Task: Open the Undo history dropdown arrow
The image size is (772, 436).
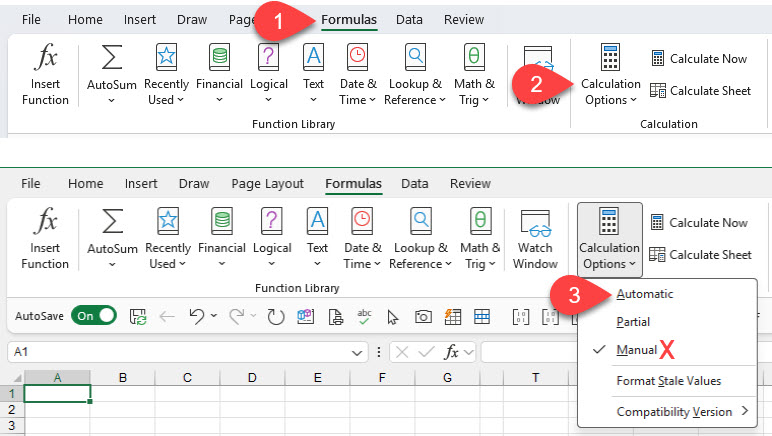Action: 215,317
